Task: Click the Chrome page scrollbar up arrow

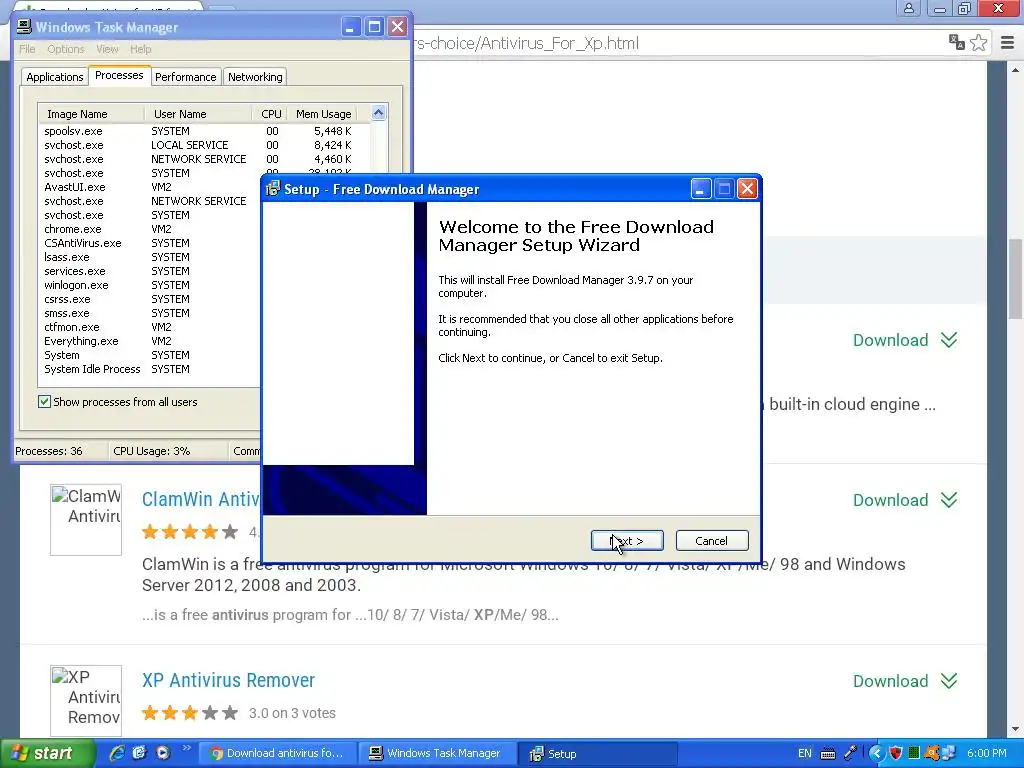Action: coord(1016,69)
